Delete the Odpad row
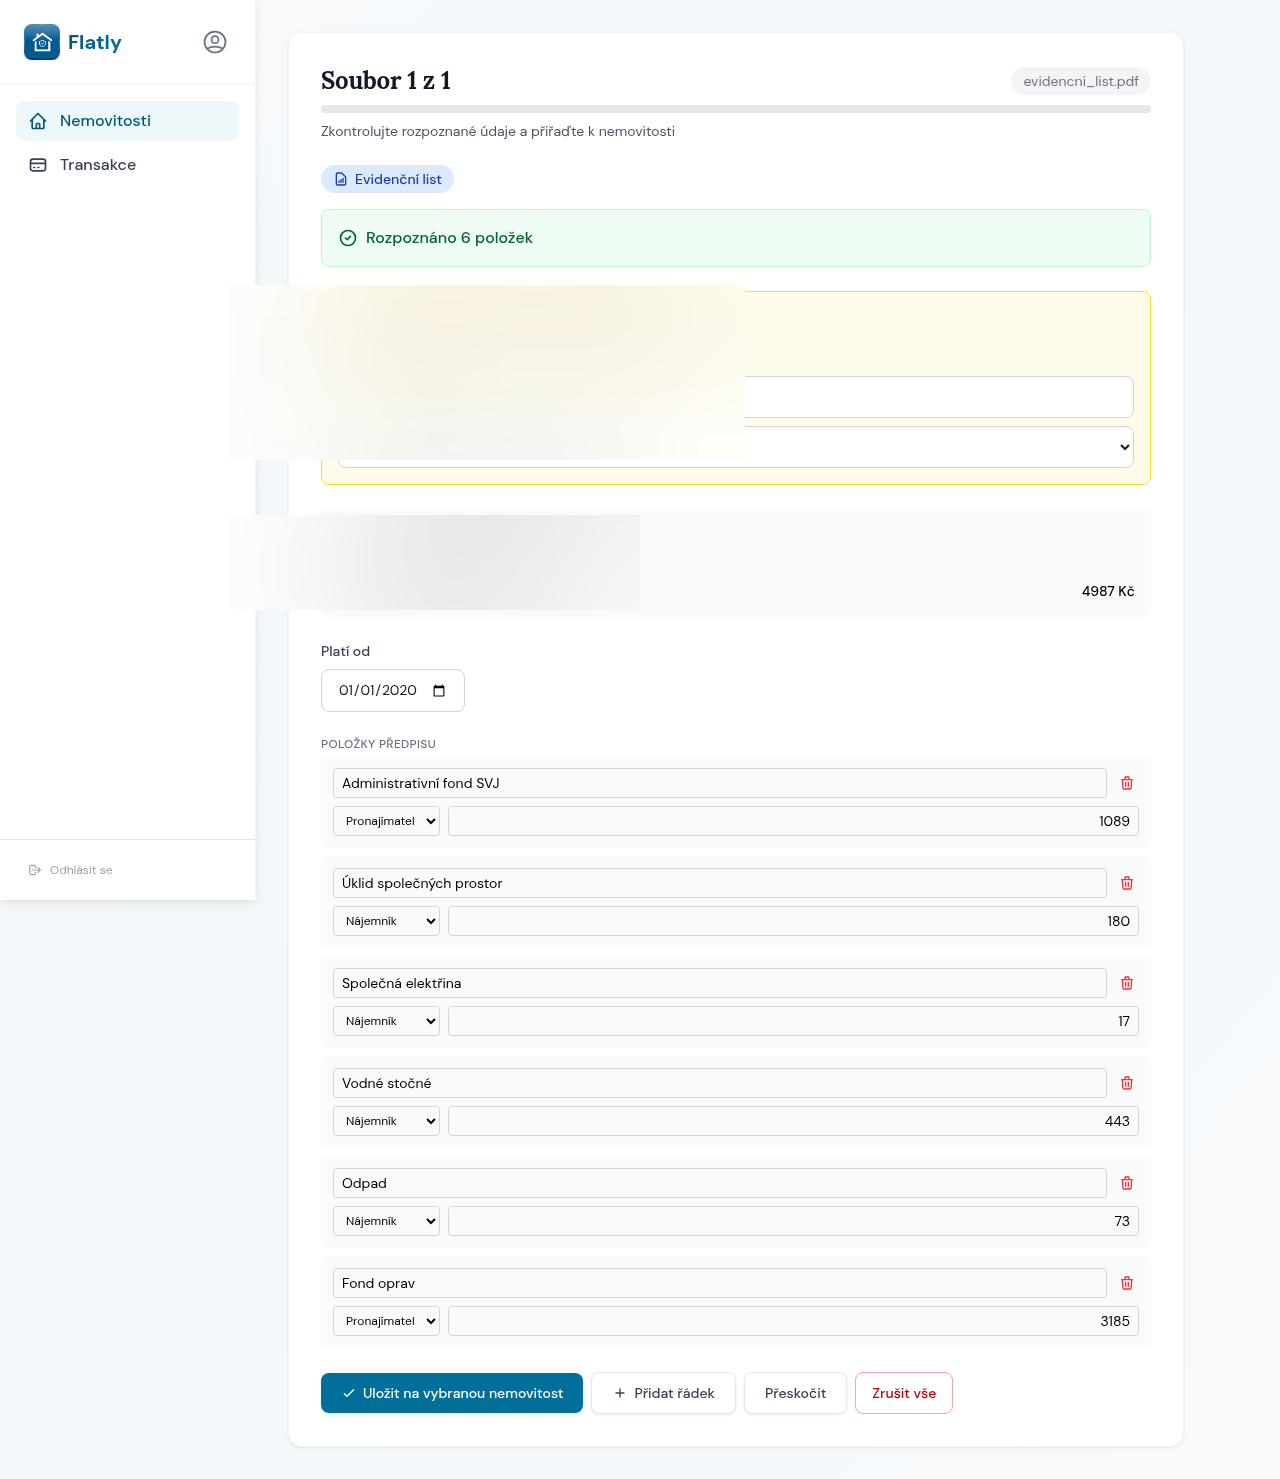This screenshot has width=1280, height=1479. 1126,1182
